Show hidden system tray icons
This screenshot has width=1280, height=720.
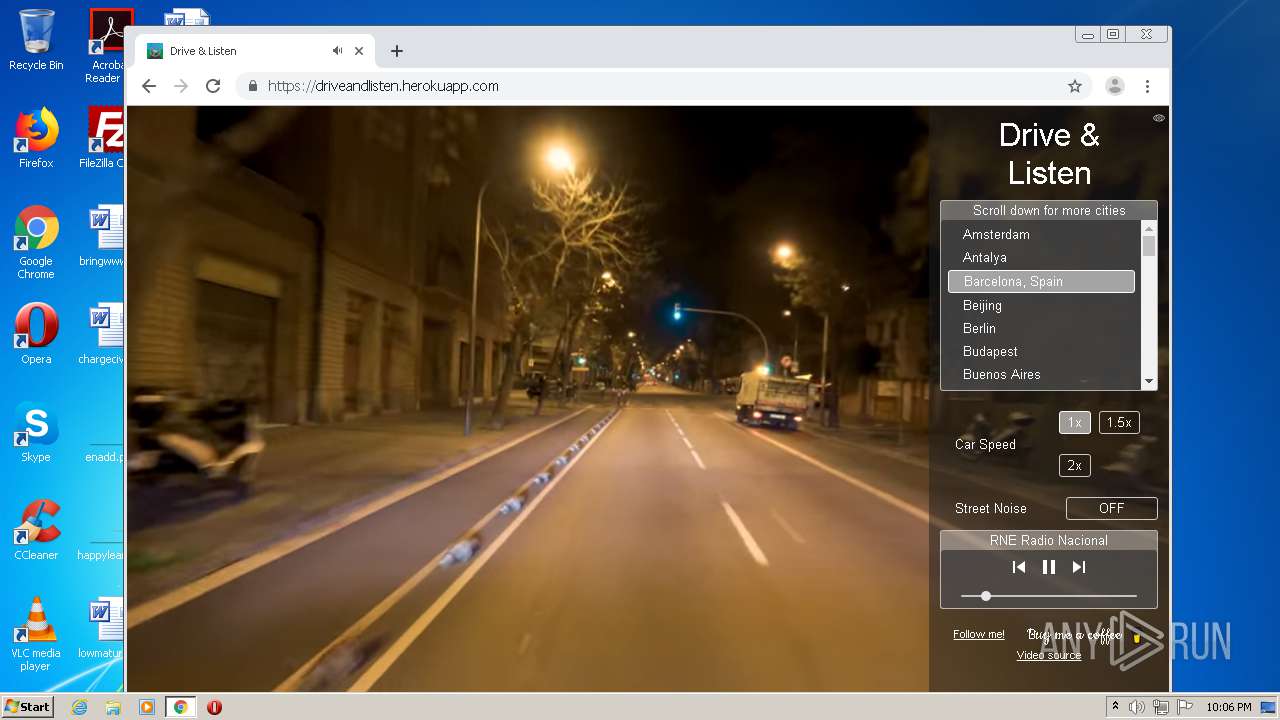[x=1115, y=707]
